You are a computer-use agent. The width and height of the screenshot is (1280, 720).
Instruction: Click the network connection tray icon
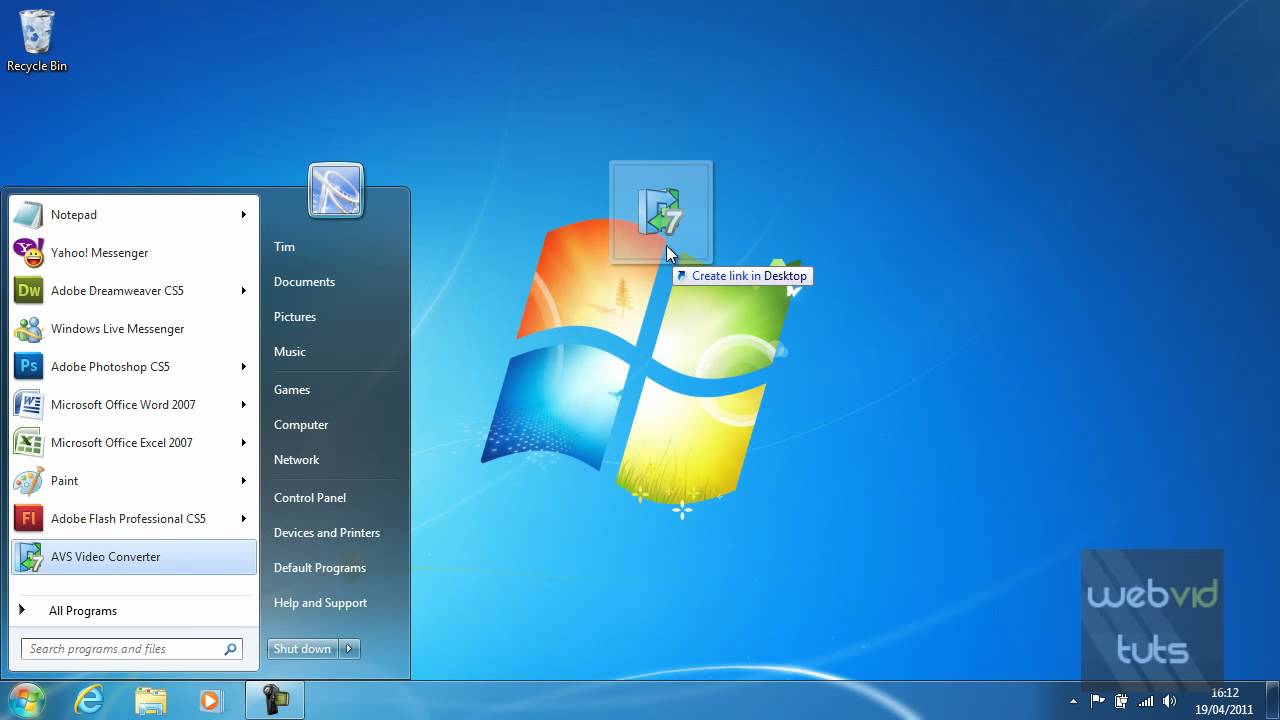(x=1146, y=701)
